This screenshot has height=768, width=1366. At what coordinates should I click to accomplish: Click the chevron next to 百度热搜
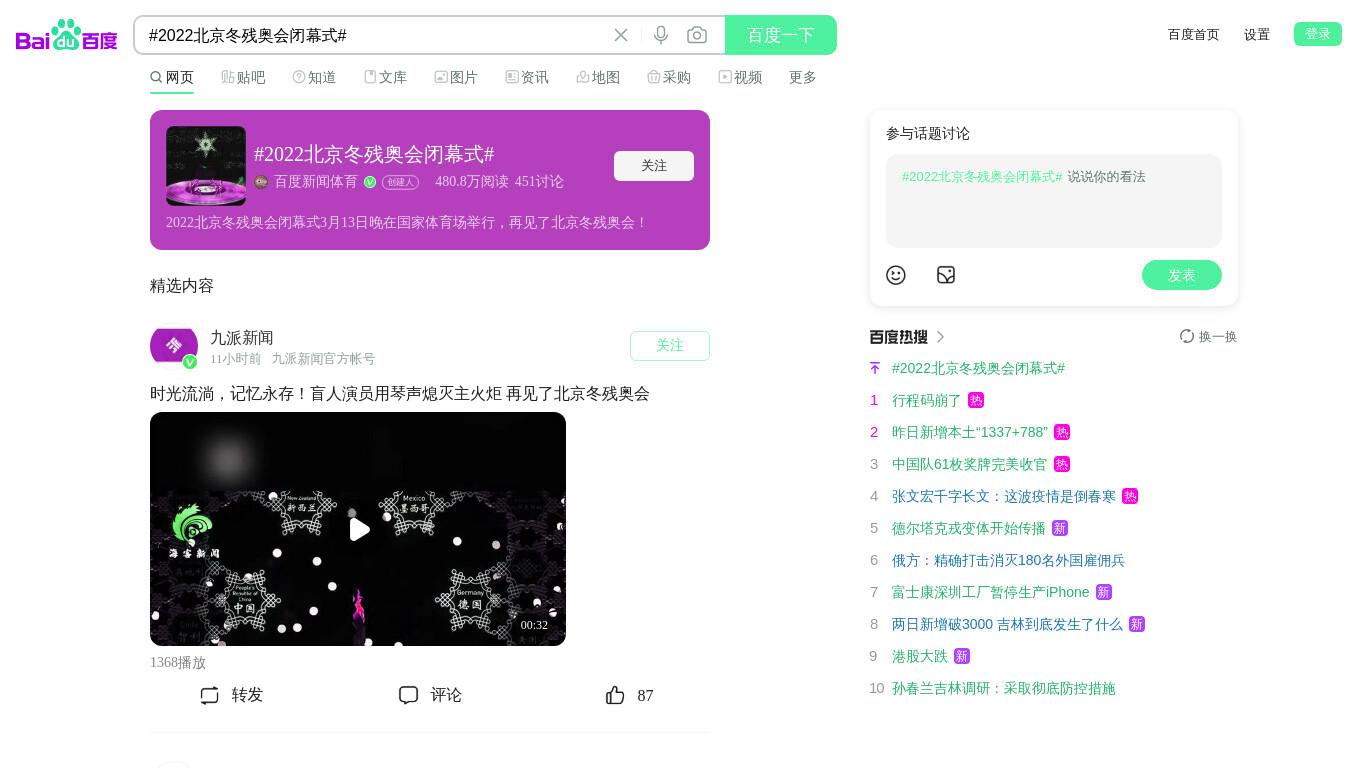[x=940, y=337]
